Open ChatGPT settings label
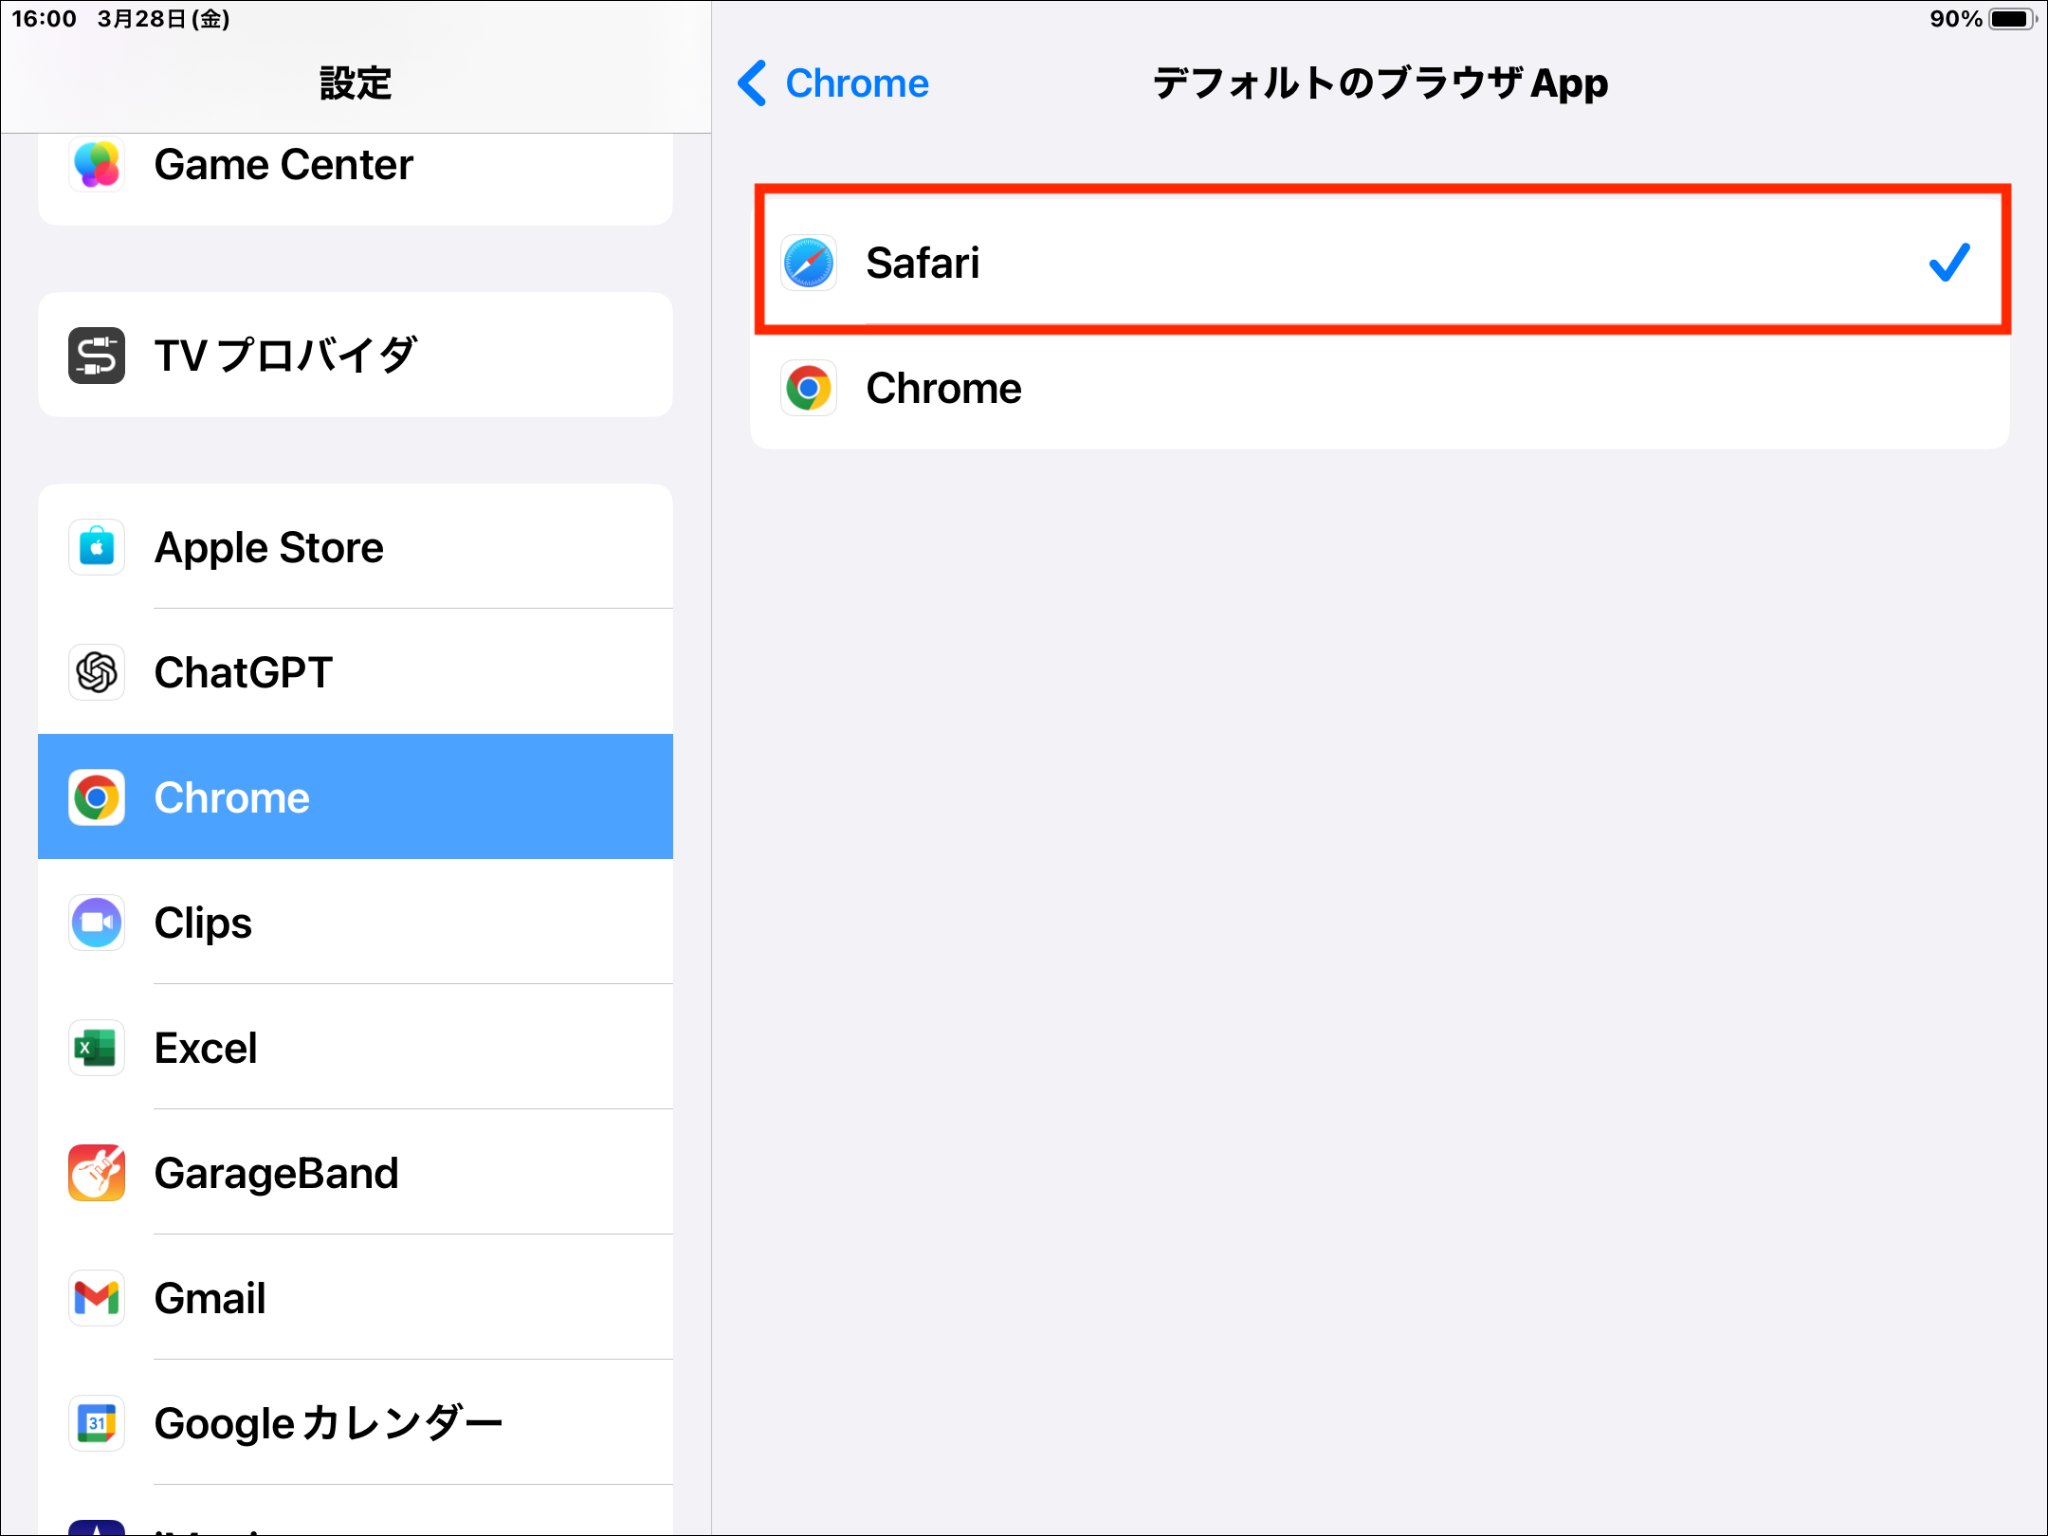 coord(243,672)
